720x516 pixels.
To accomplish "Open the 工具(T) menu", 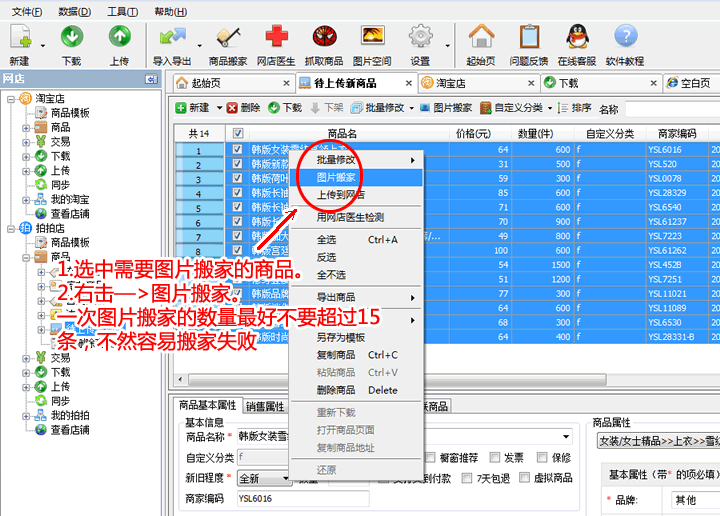I will point(123,11).
